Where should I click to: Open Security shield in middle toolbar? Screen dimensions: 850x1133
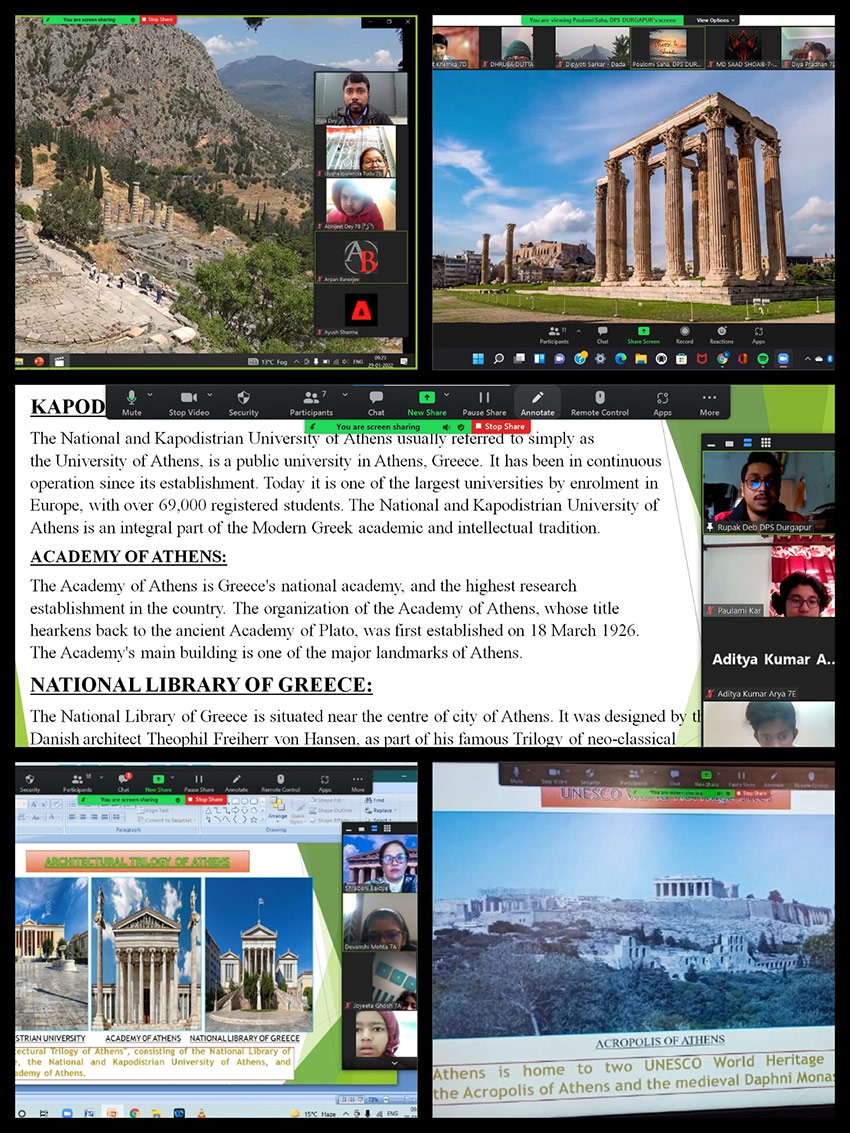pyautogui.click(x=243, y=402)
